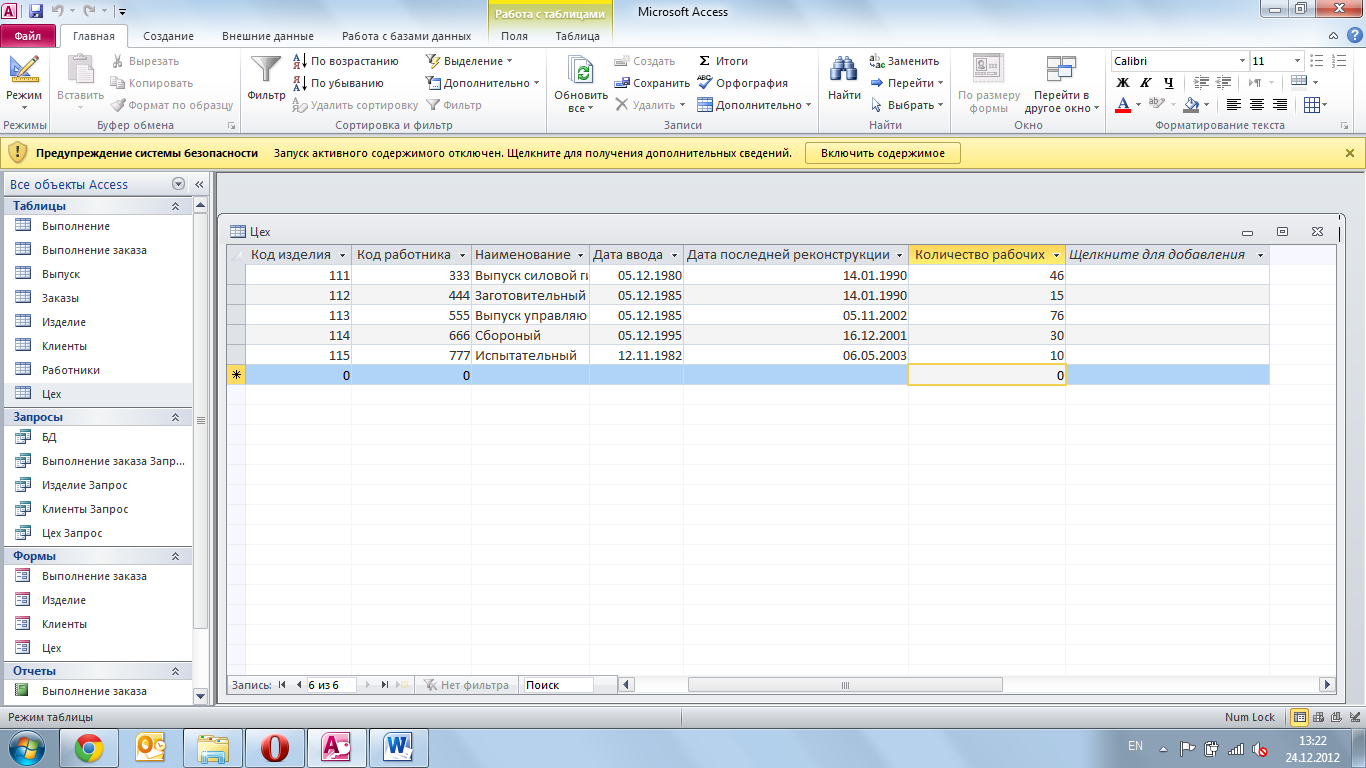The image size is (1366, 768).
Task: Apply italic К formatting
Action: (1145, 83)
